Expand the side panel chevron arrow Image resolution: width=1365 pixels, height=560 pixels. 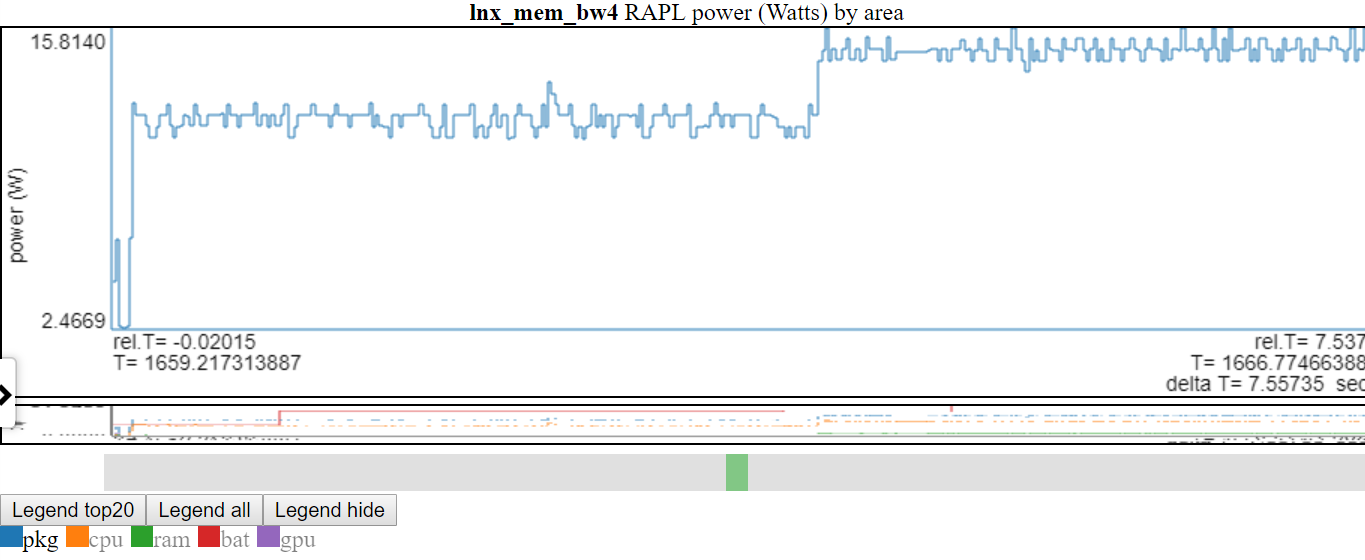[6, 394]
